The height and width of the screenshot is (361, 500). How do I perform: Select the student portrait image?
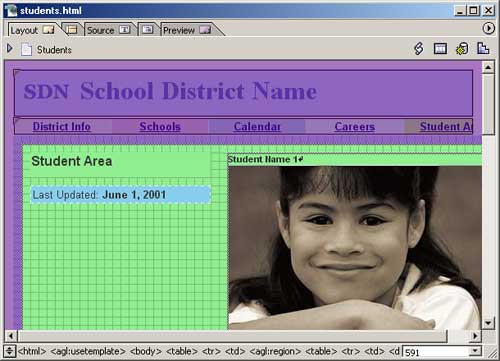click(355, 248)
